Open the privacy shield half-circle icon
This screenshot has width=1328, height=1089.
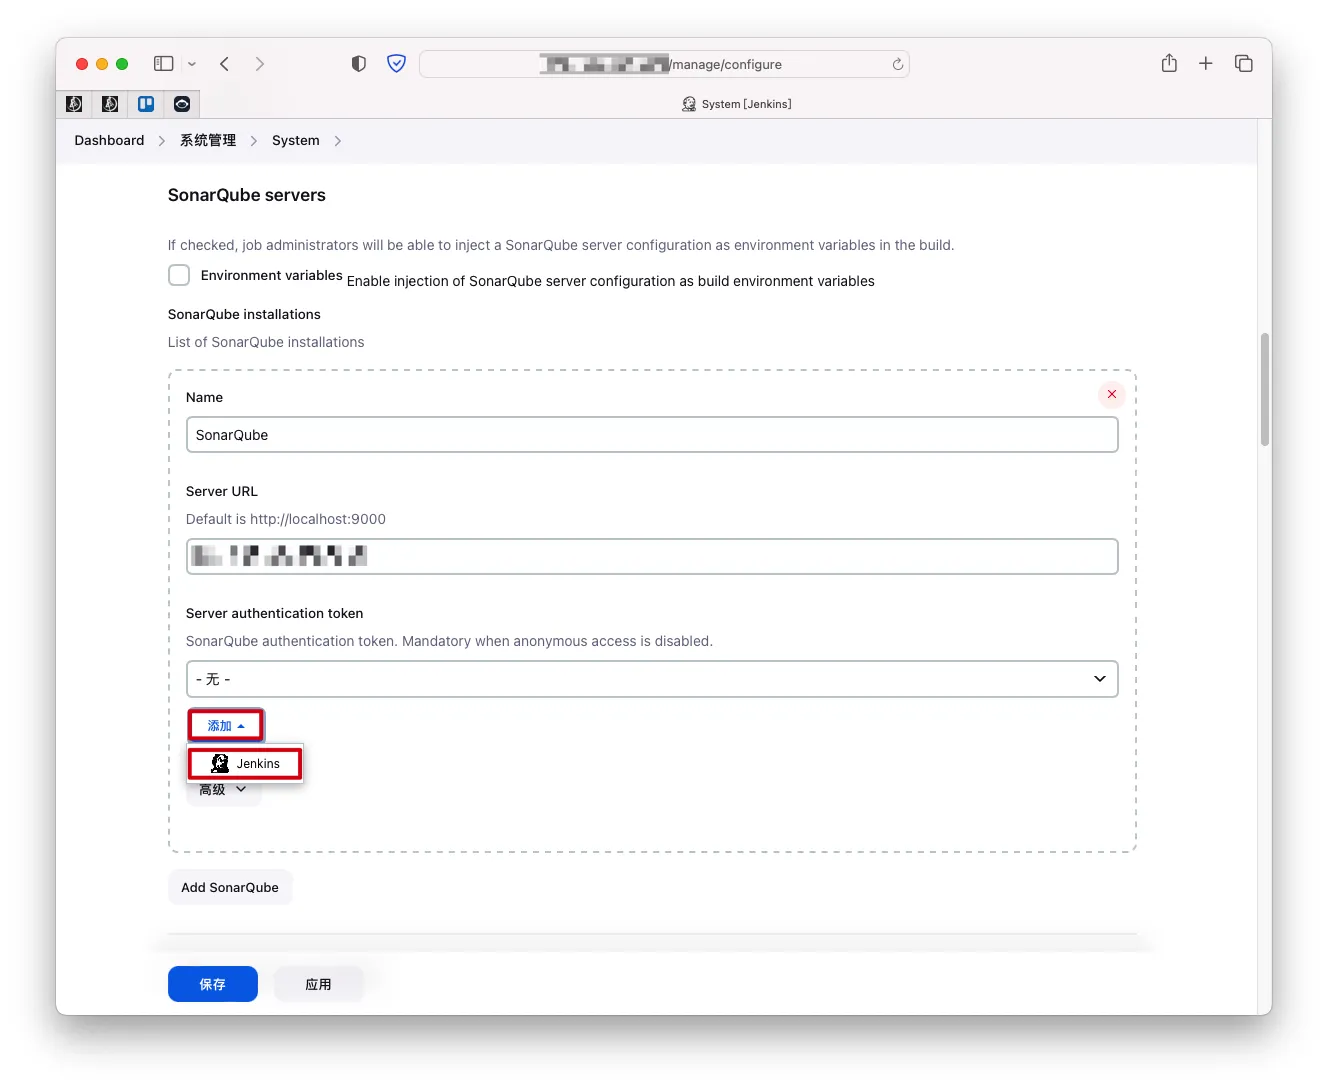click(359, 64)
